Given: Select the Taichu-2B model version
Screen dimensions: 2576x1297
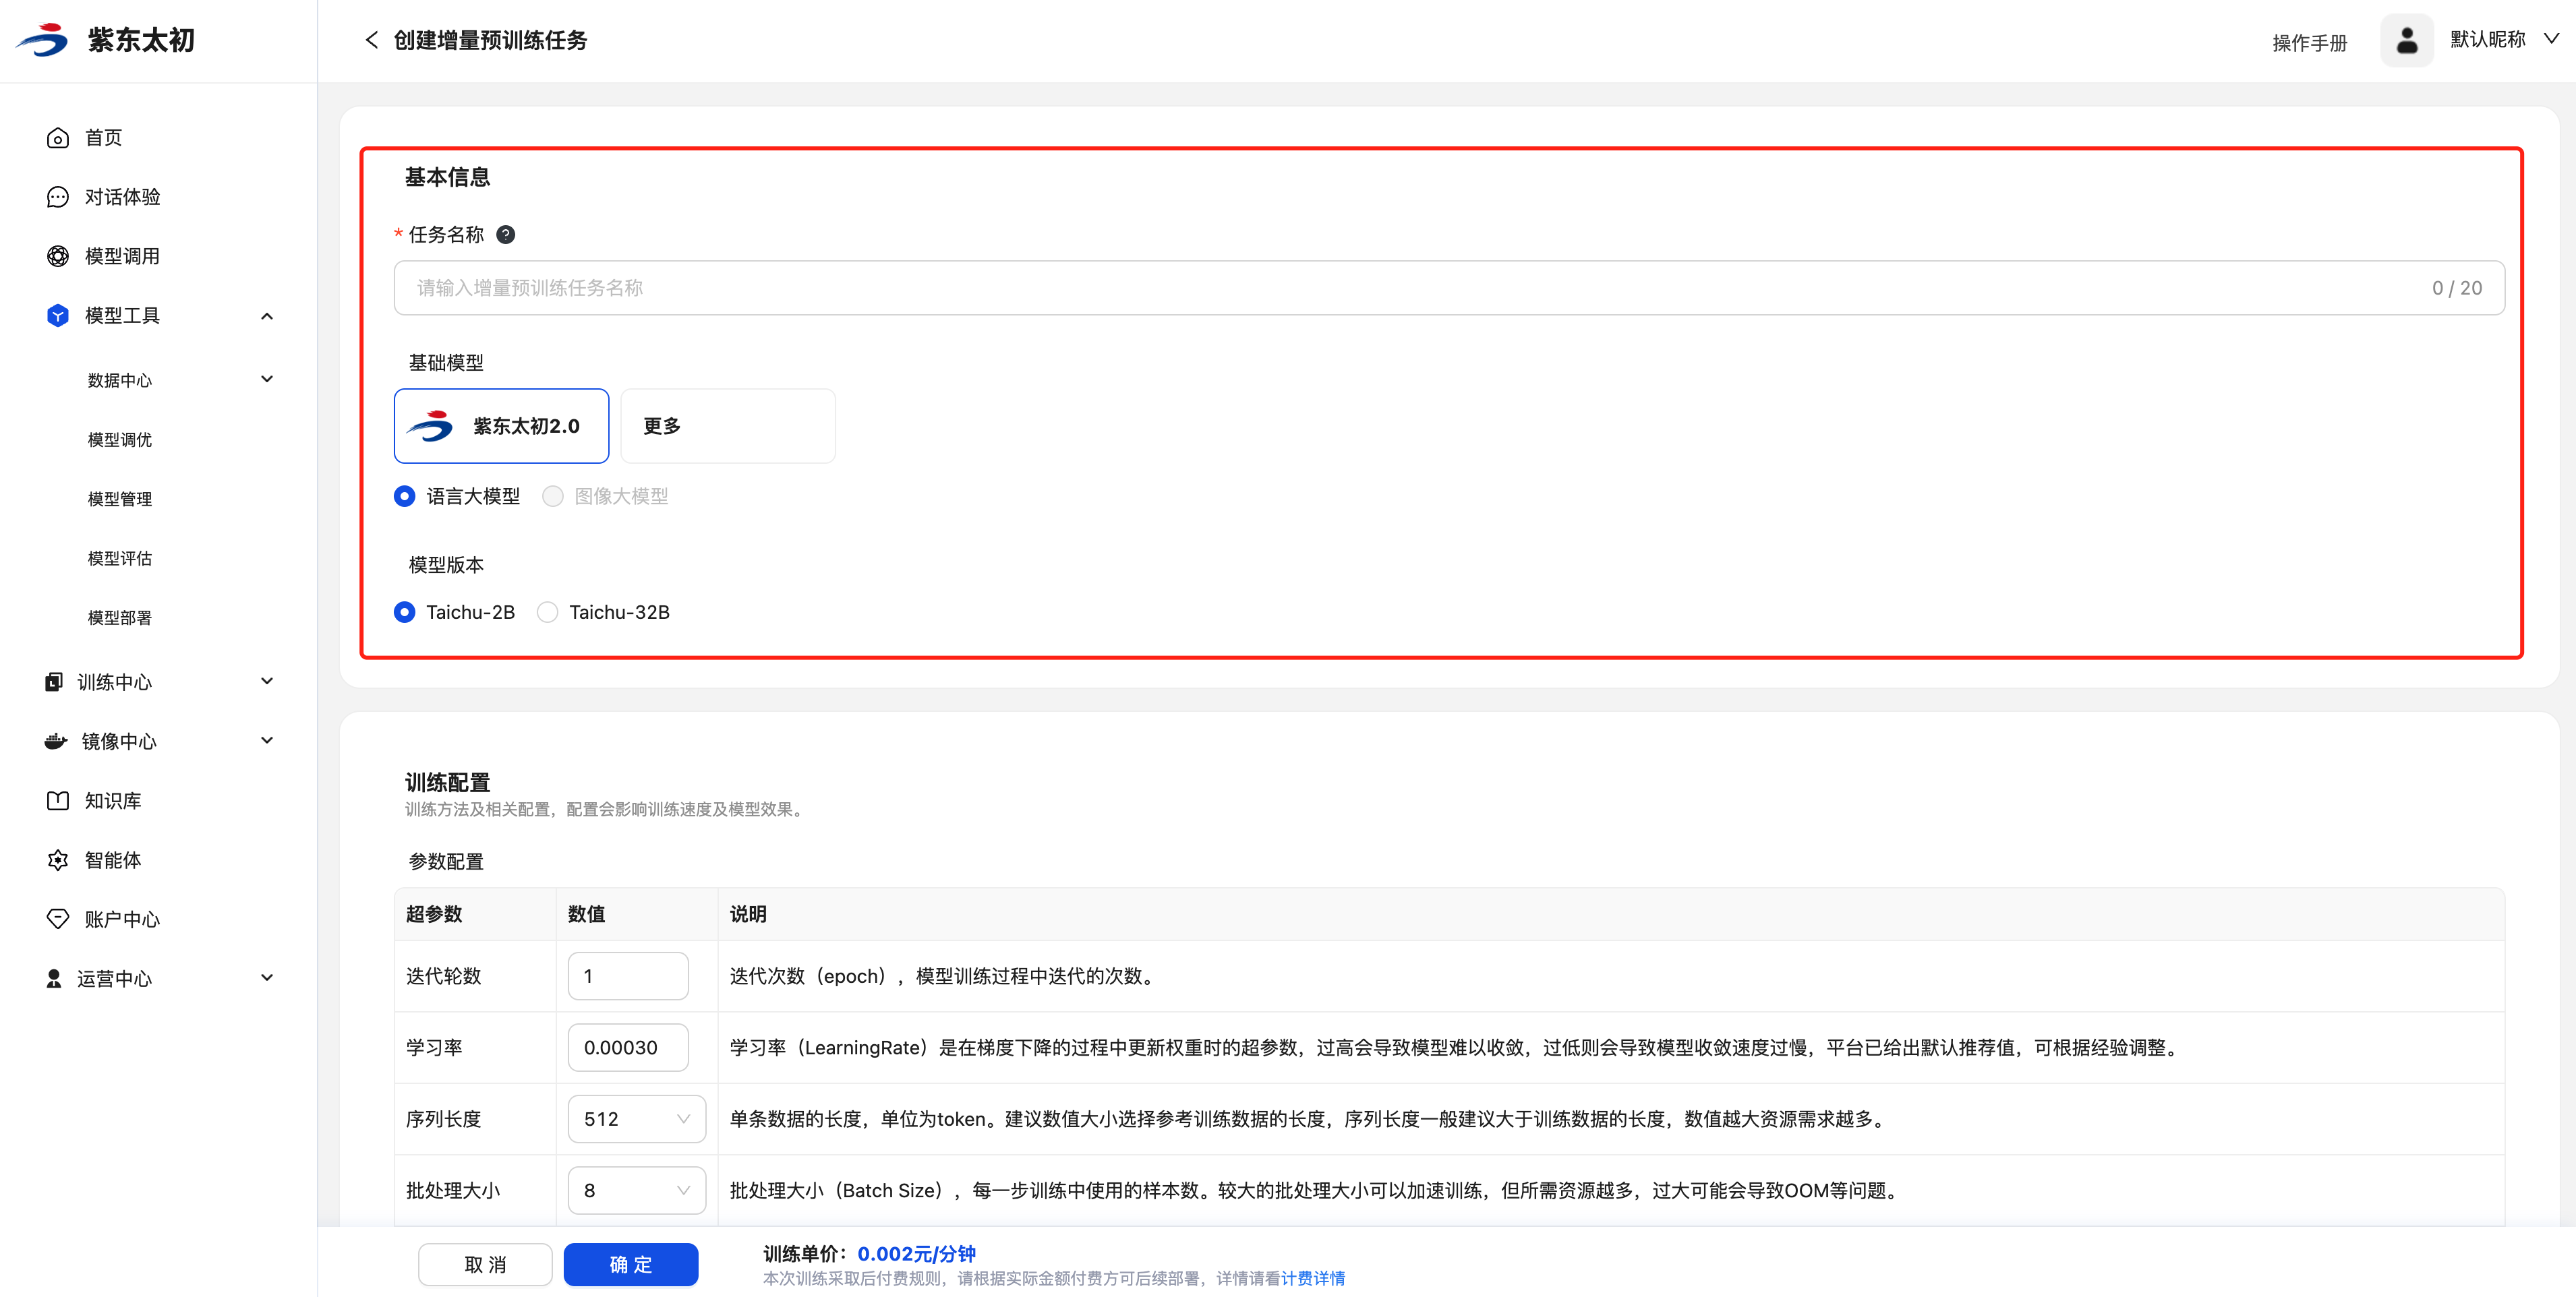Looking at the screenshot, I should 405,612.
